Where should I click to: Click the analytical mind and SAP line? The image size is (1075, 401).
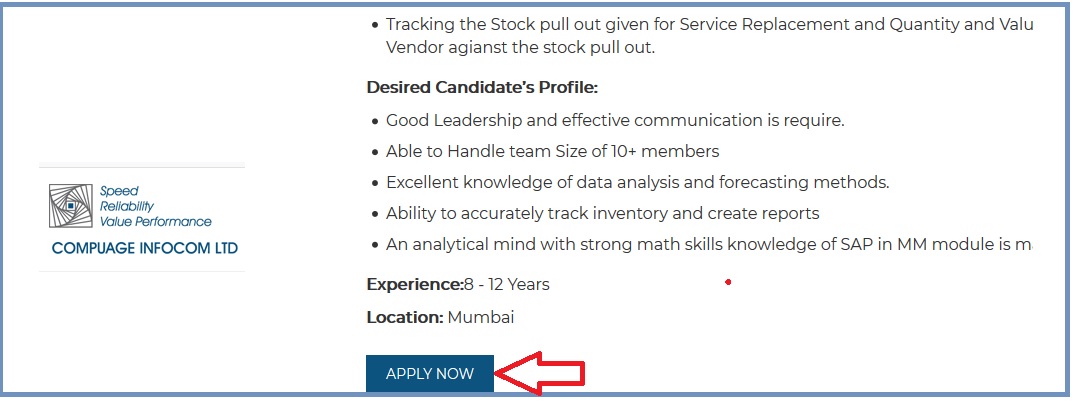click(708, 244)
